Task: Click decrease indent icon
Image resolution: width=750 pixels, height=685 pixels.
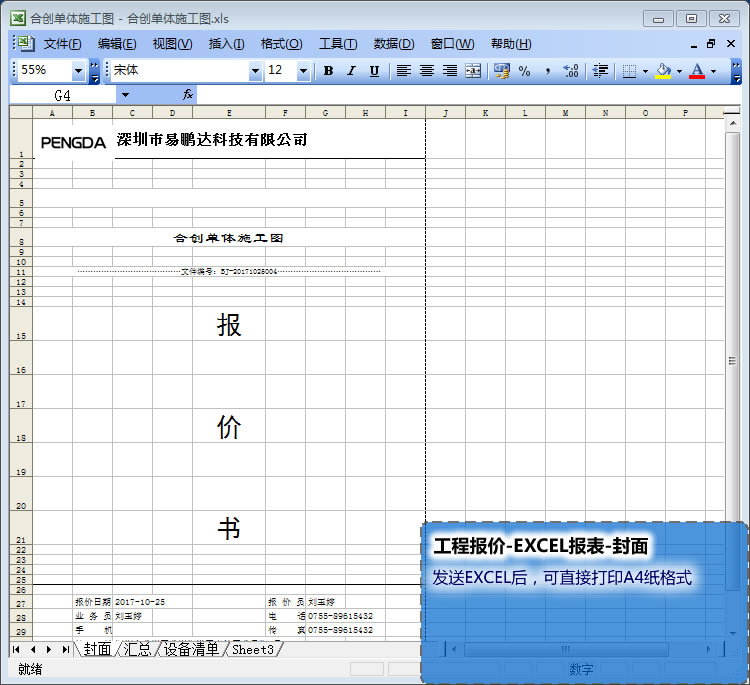Action: click(600, 71)
